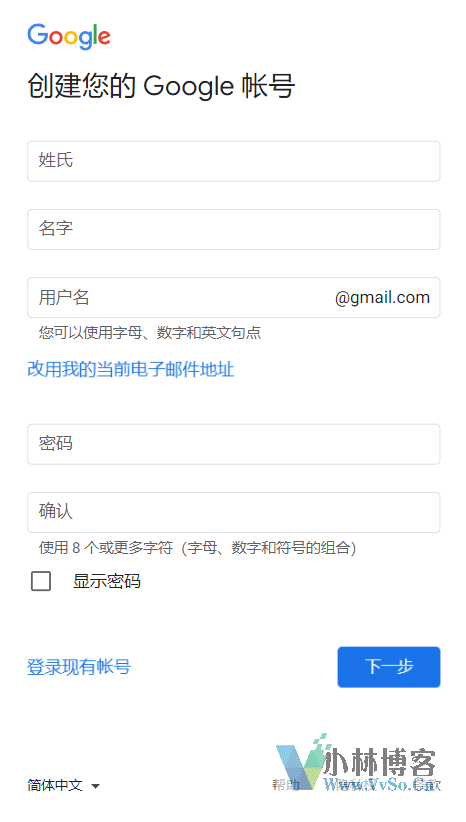Viewport: 466px width, 822px height.
Task: Select the 确认 password field
Action: click(234, 512)
